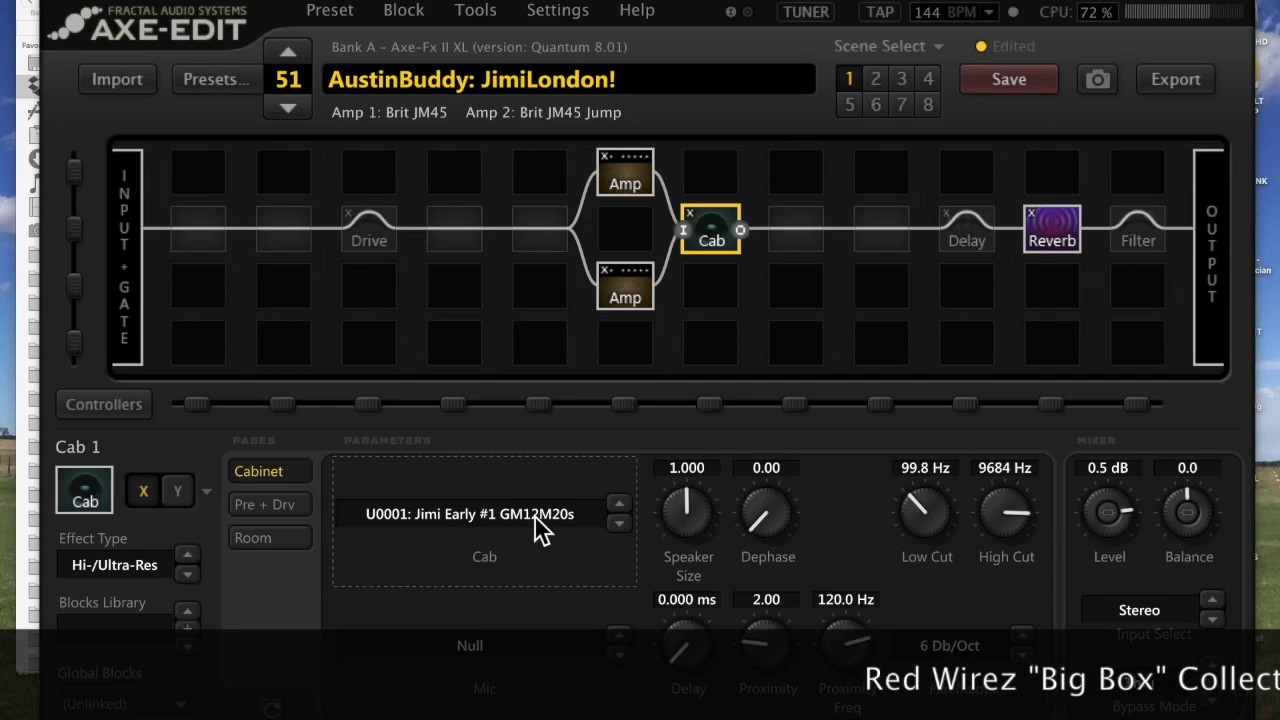The width and height of the screenshot is (1280, 720).
Task: Click the Speaker Size knob
Action: point(687,512)
